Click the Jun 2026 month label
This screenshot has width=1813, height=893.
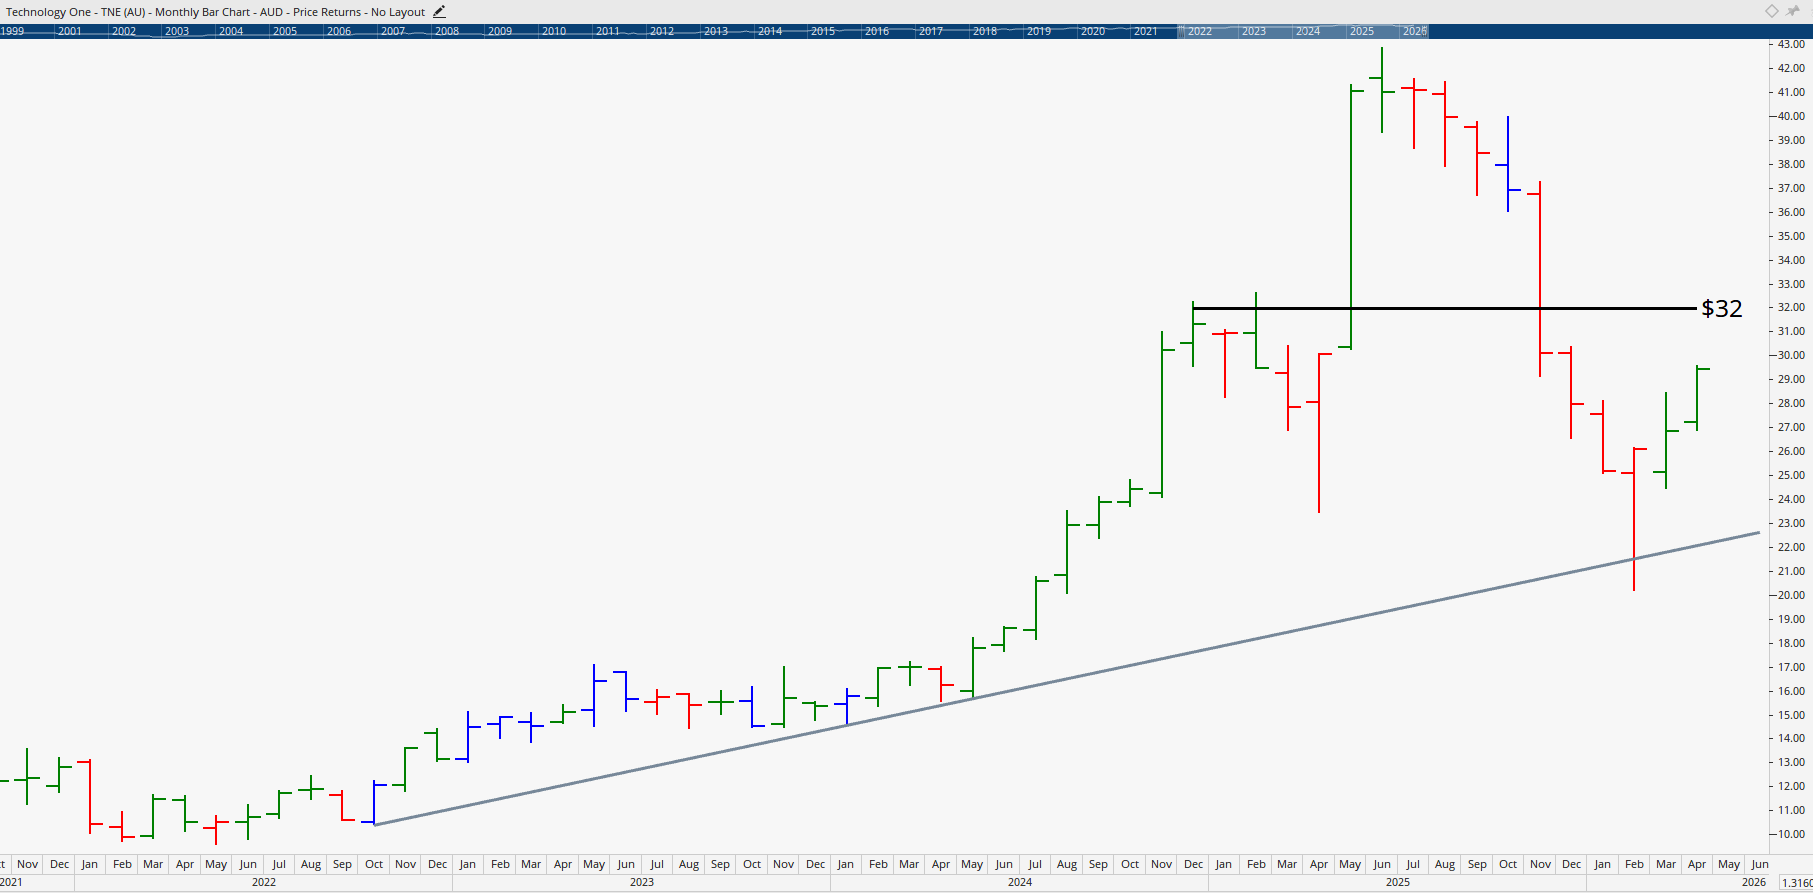pos(1760,864)
